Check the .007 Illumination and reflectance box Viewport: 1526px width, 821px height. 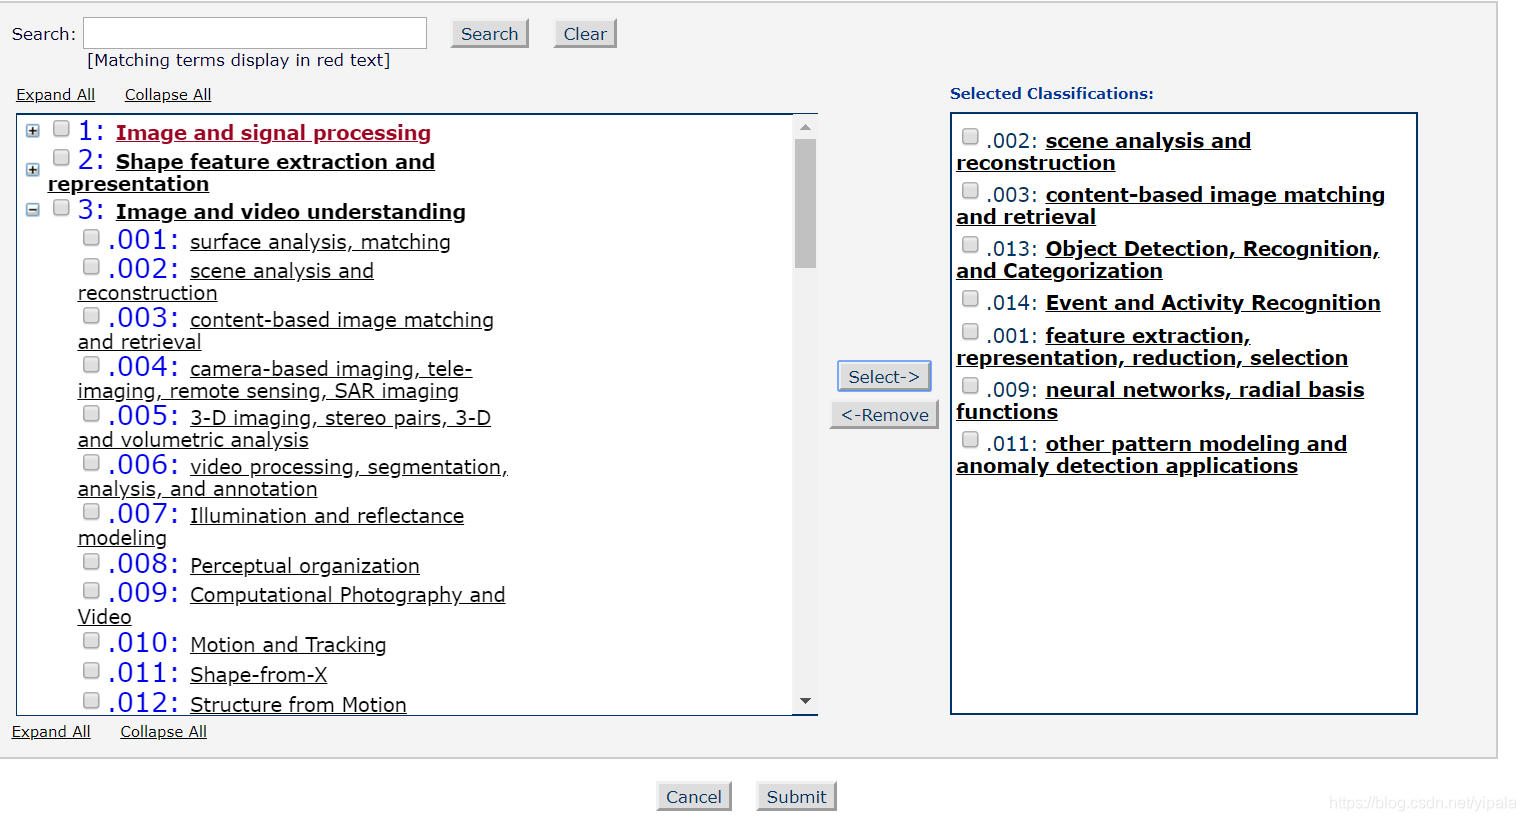coord(91,511)
